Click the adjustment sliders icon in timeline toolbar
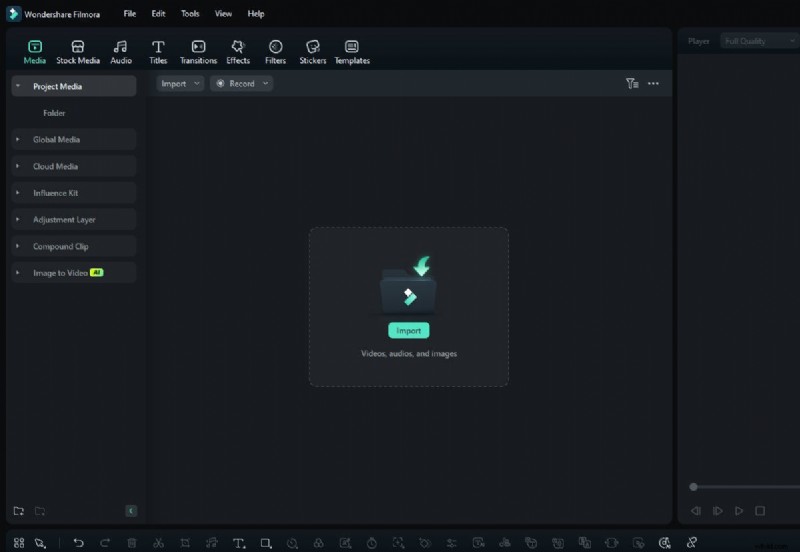The height and width of the screenshot is (552, 800). tap(452, 543)
